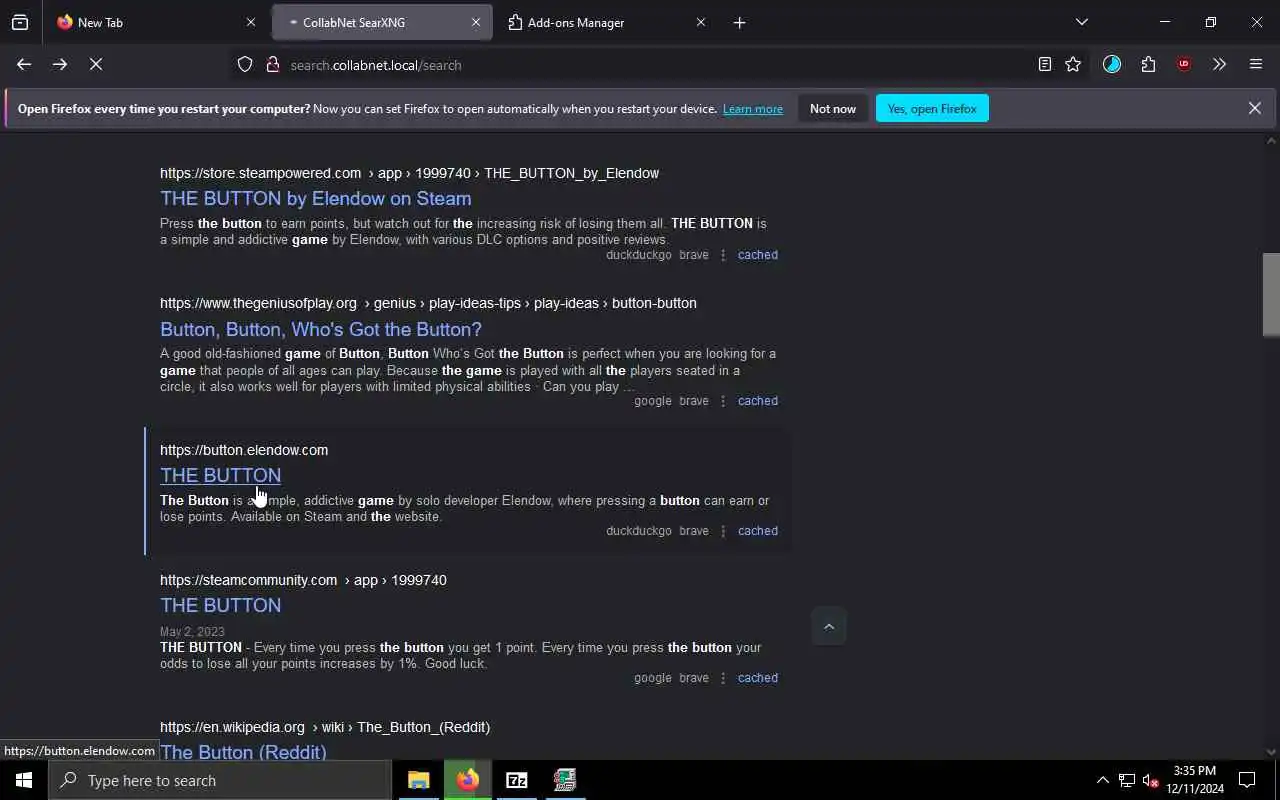Open more options dots for Steam store result

(723, 255)
